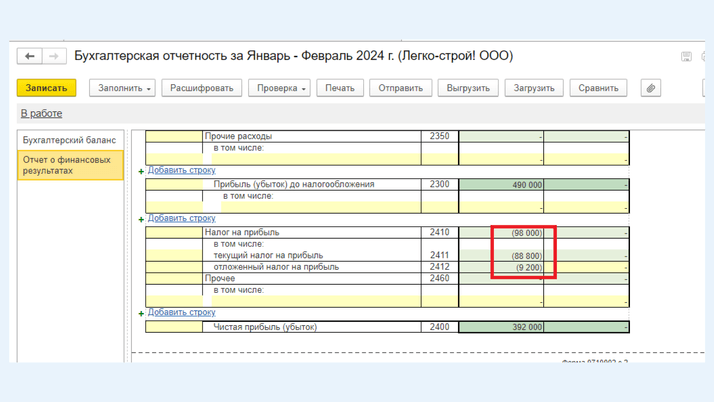Viewport: 714px width, 402px height.
Task: Click code cell 2350
Action: point(439,136)
